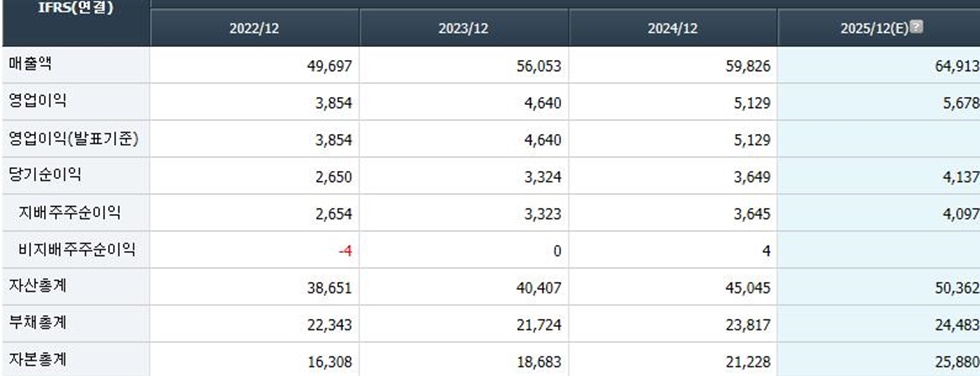Click the 당기순이익 row label

[45, 174]
